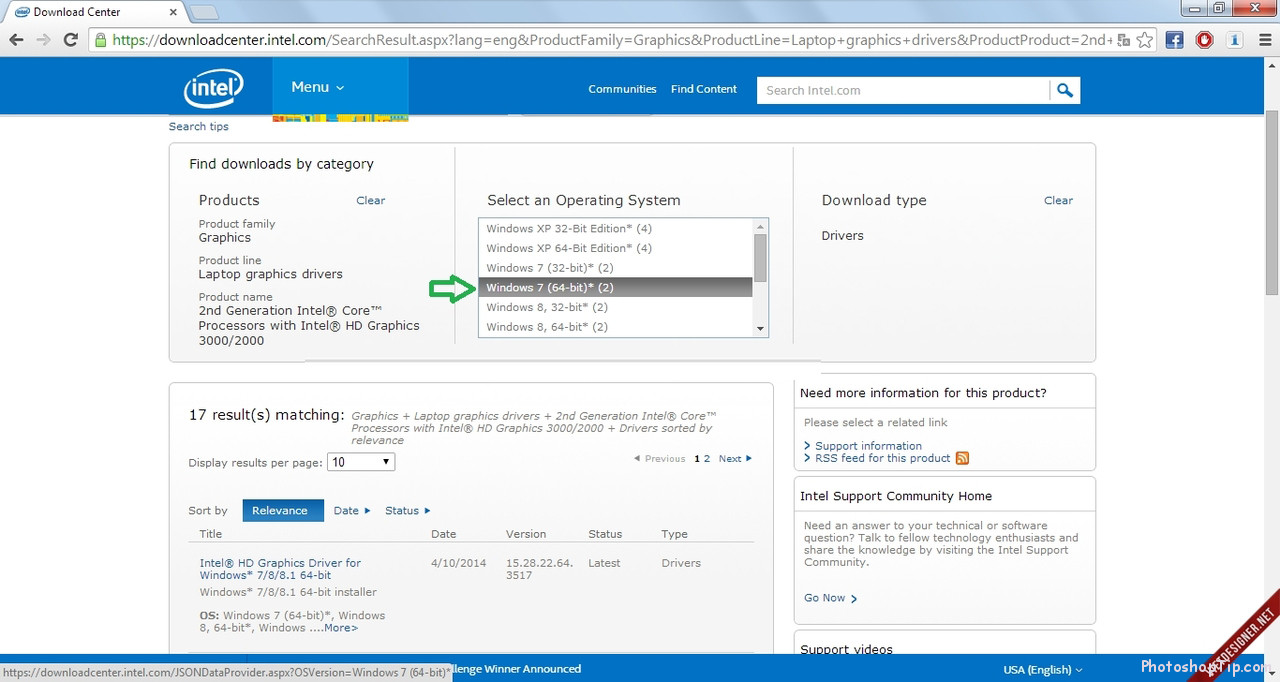Select Windows 7 (32-bit) option

(616, 268)
